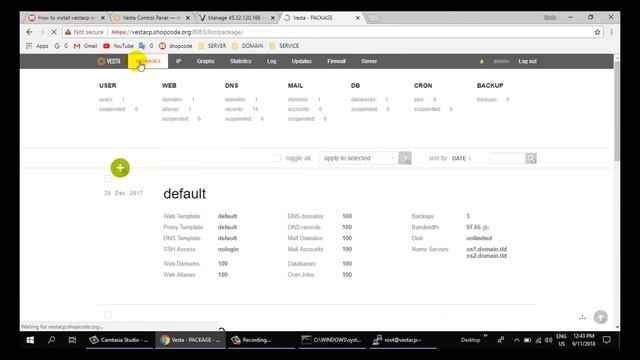Image resolution: width=640 pixels, height=360 pixels.
Task: Open the YouTube bookmark
Action: click(x=118, y=46)
